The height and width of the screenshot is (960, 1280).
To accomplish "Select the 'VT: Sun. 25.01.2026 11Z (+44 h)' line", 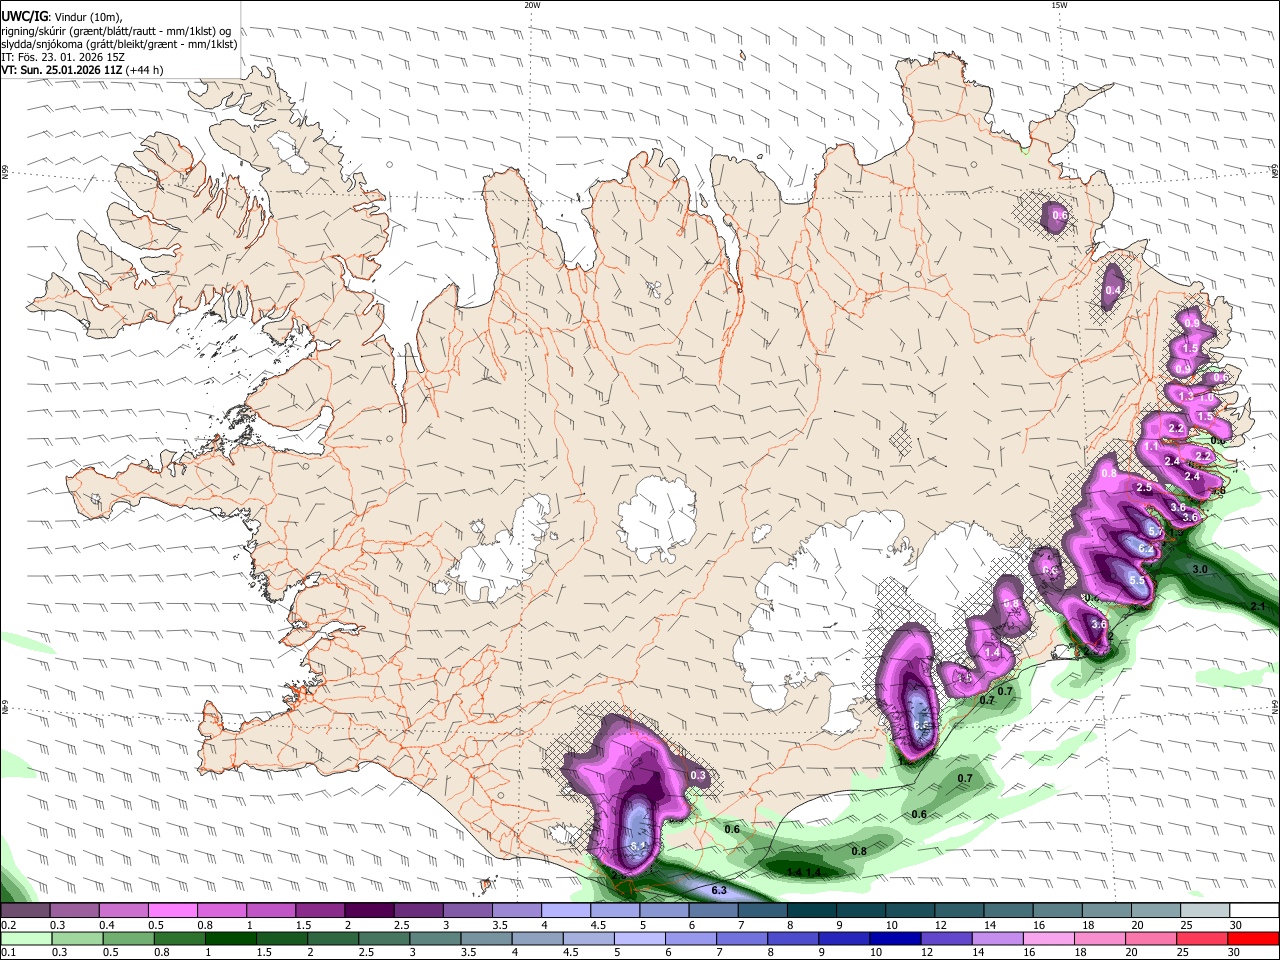I will point(82,70).
